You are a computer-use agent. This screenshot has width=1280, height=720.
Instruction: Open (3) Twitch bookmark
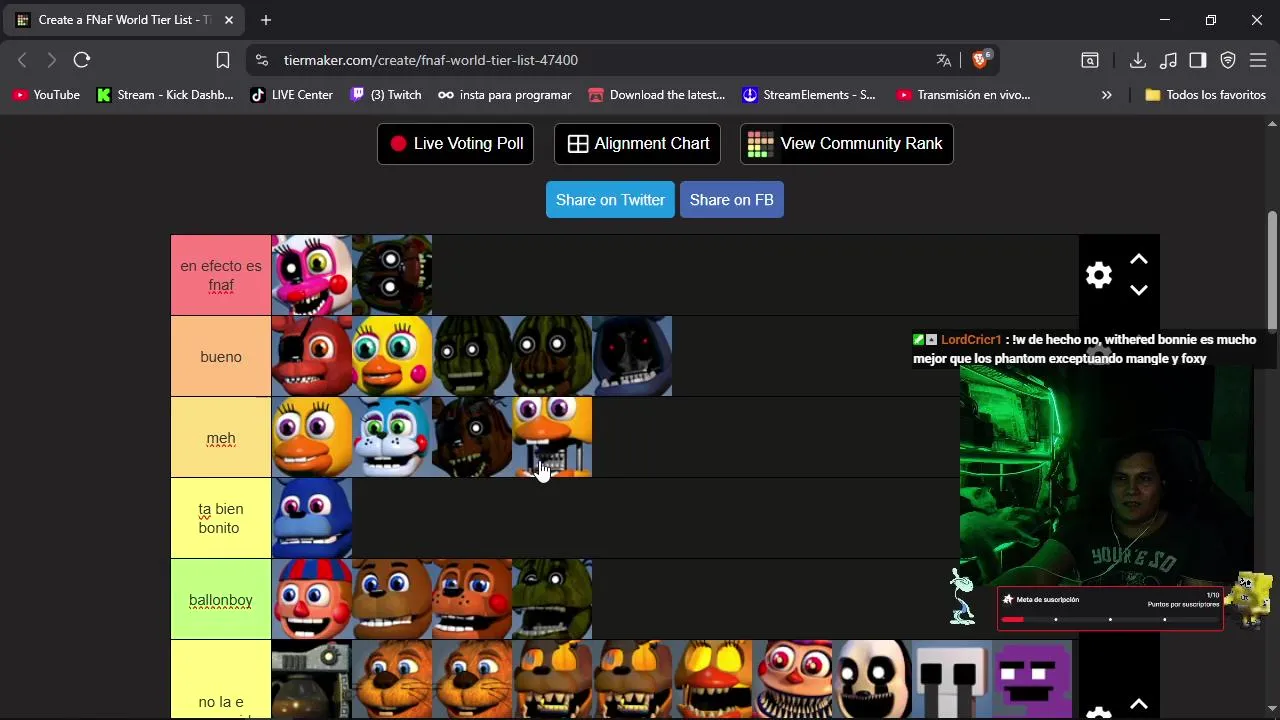point(385,95)
